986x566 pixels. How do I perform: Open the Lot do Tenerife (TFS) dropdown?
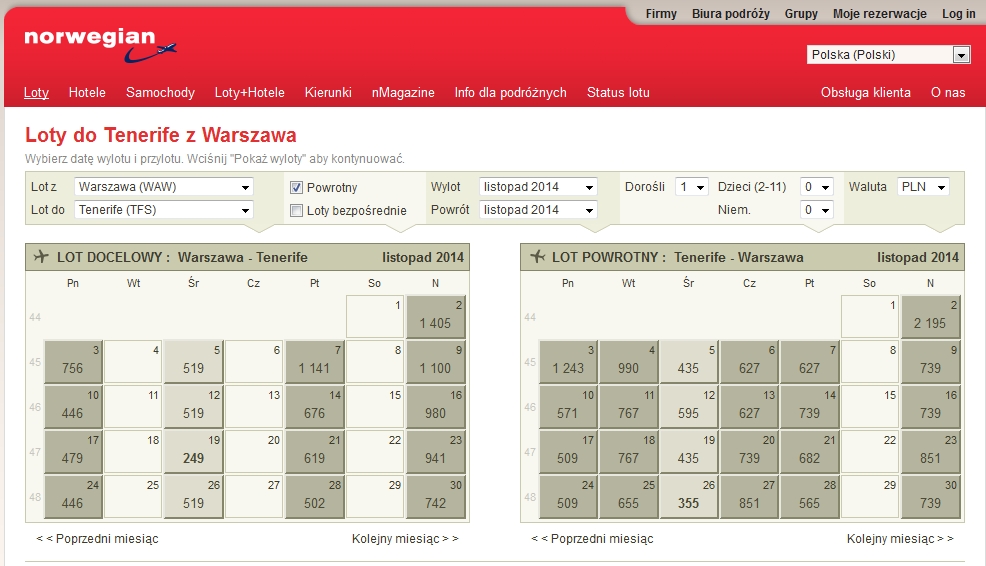pyautogui.click(x=164, y=210)
